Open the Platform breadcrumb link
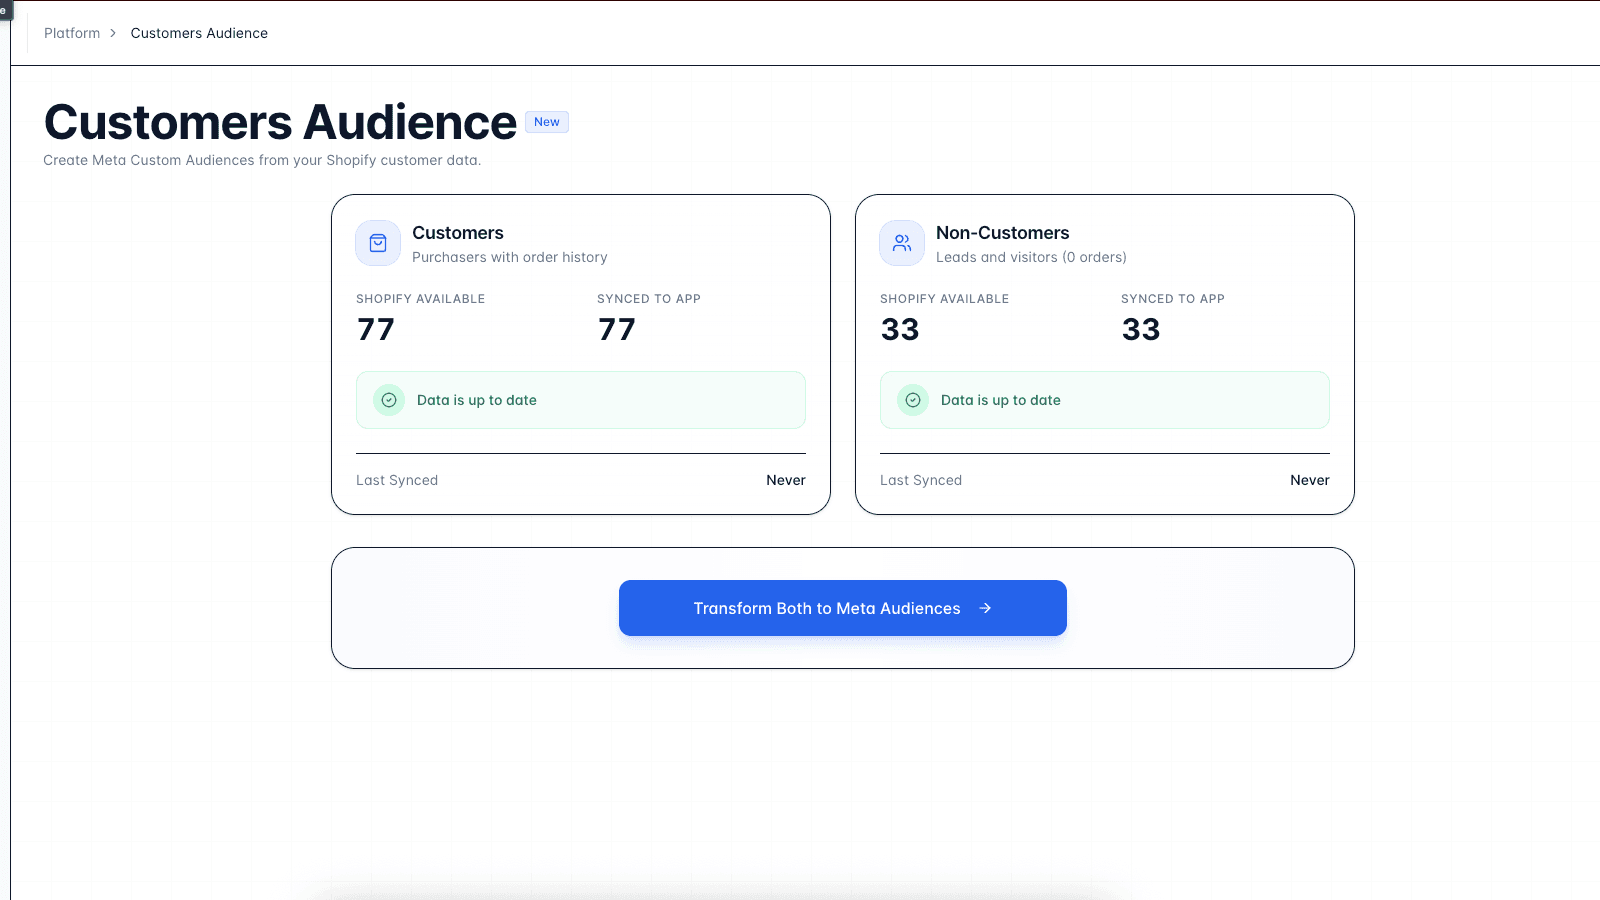This screenshot has height=900, width=1600. (x=72, y=33)
